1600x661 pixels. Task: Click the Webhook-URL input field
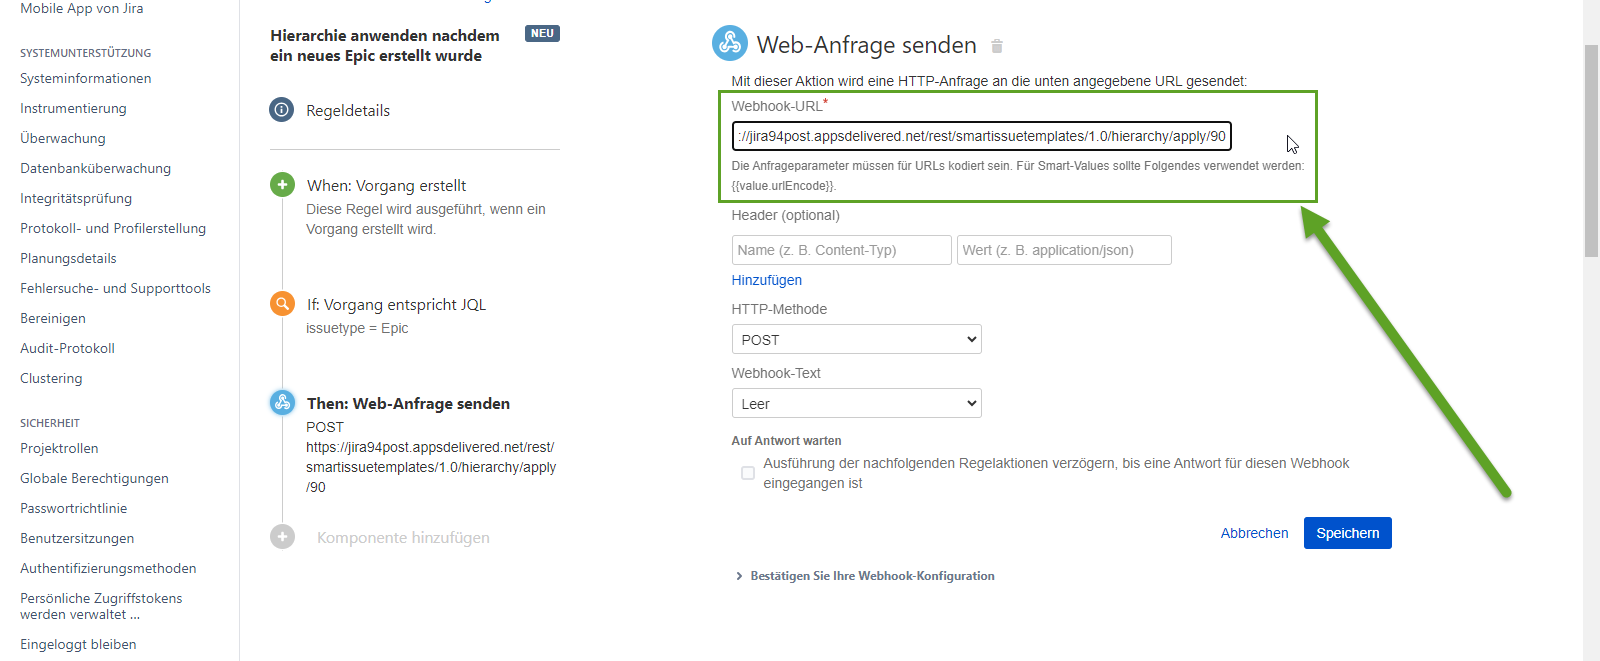coord(981,136)
